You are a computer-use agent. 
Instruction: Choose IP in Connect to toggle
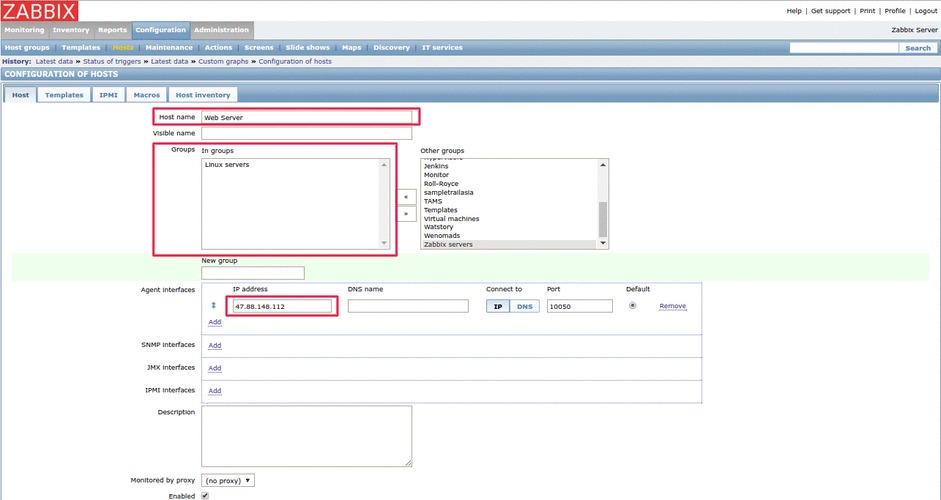coord(498,306)
